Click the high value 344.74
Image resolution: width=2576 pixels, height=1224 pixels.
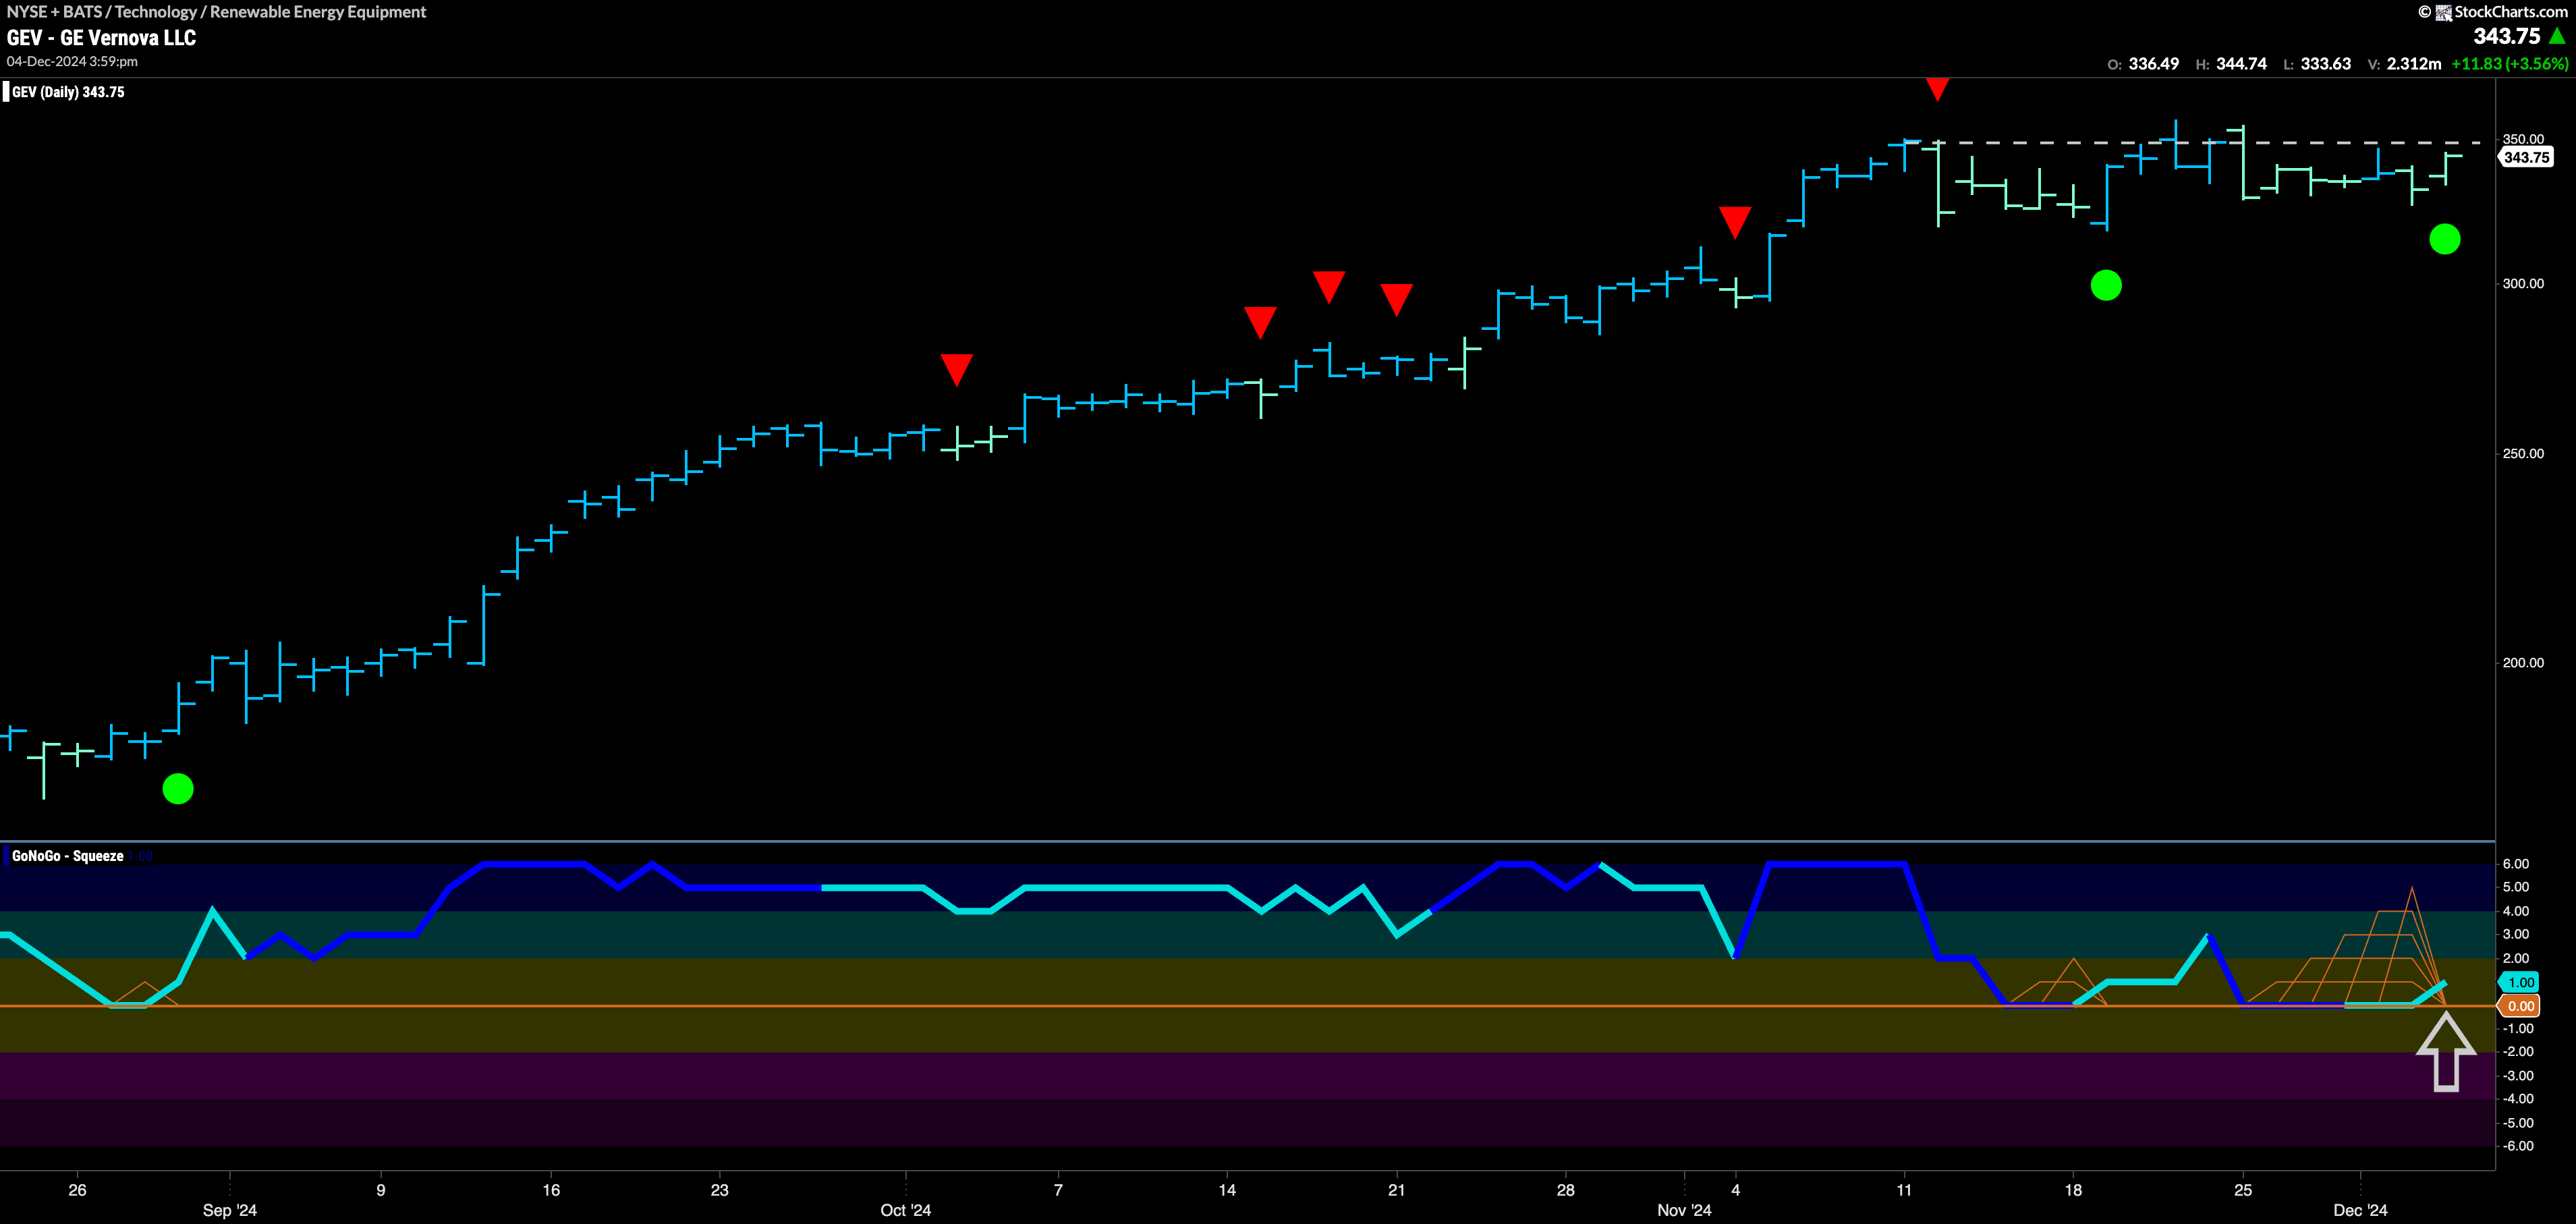[x=2241, y=64]
